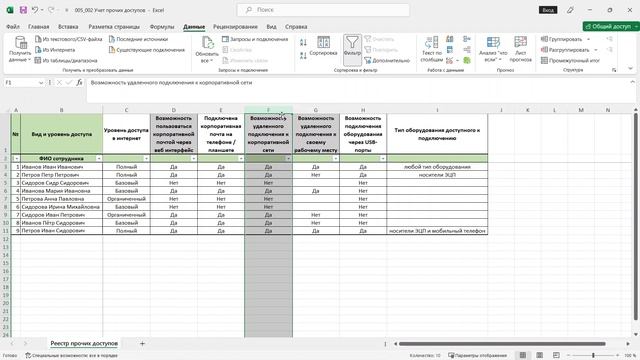Redo the last undone action
Screen dimensions: 640x360
51,10
